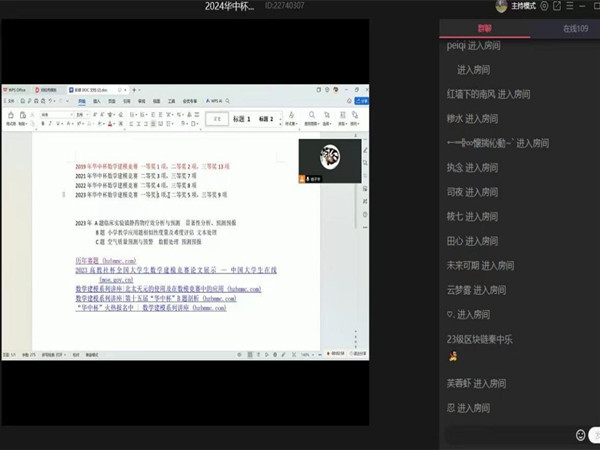Screen dimensions: 600x450
Task: Select the 视图 ribbon tab
Action: pyautogui.click(x=157, y=101)
